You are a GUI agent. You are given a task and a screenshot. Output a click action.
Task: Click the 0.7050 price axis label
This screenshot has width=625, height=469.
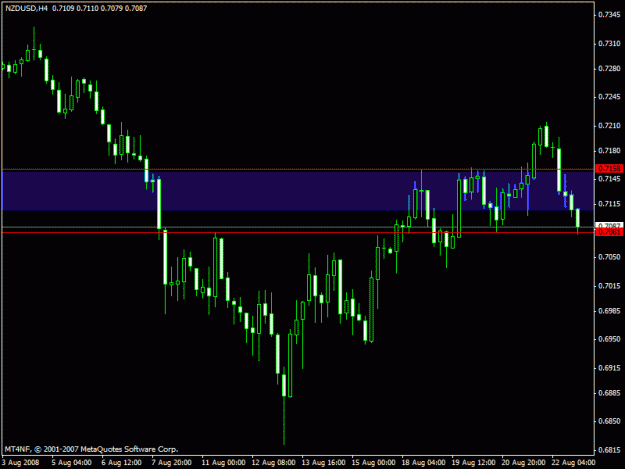[609, 257]
